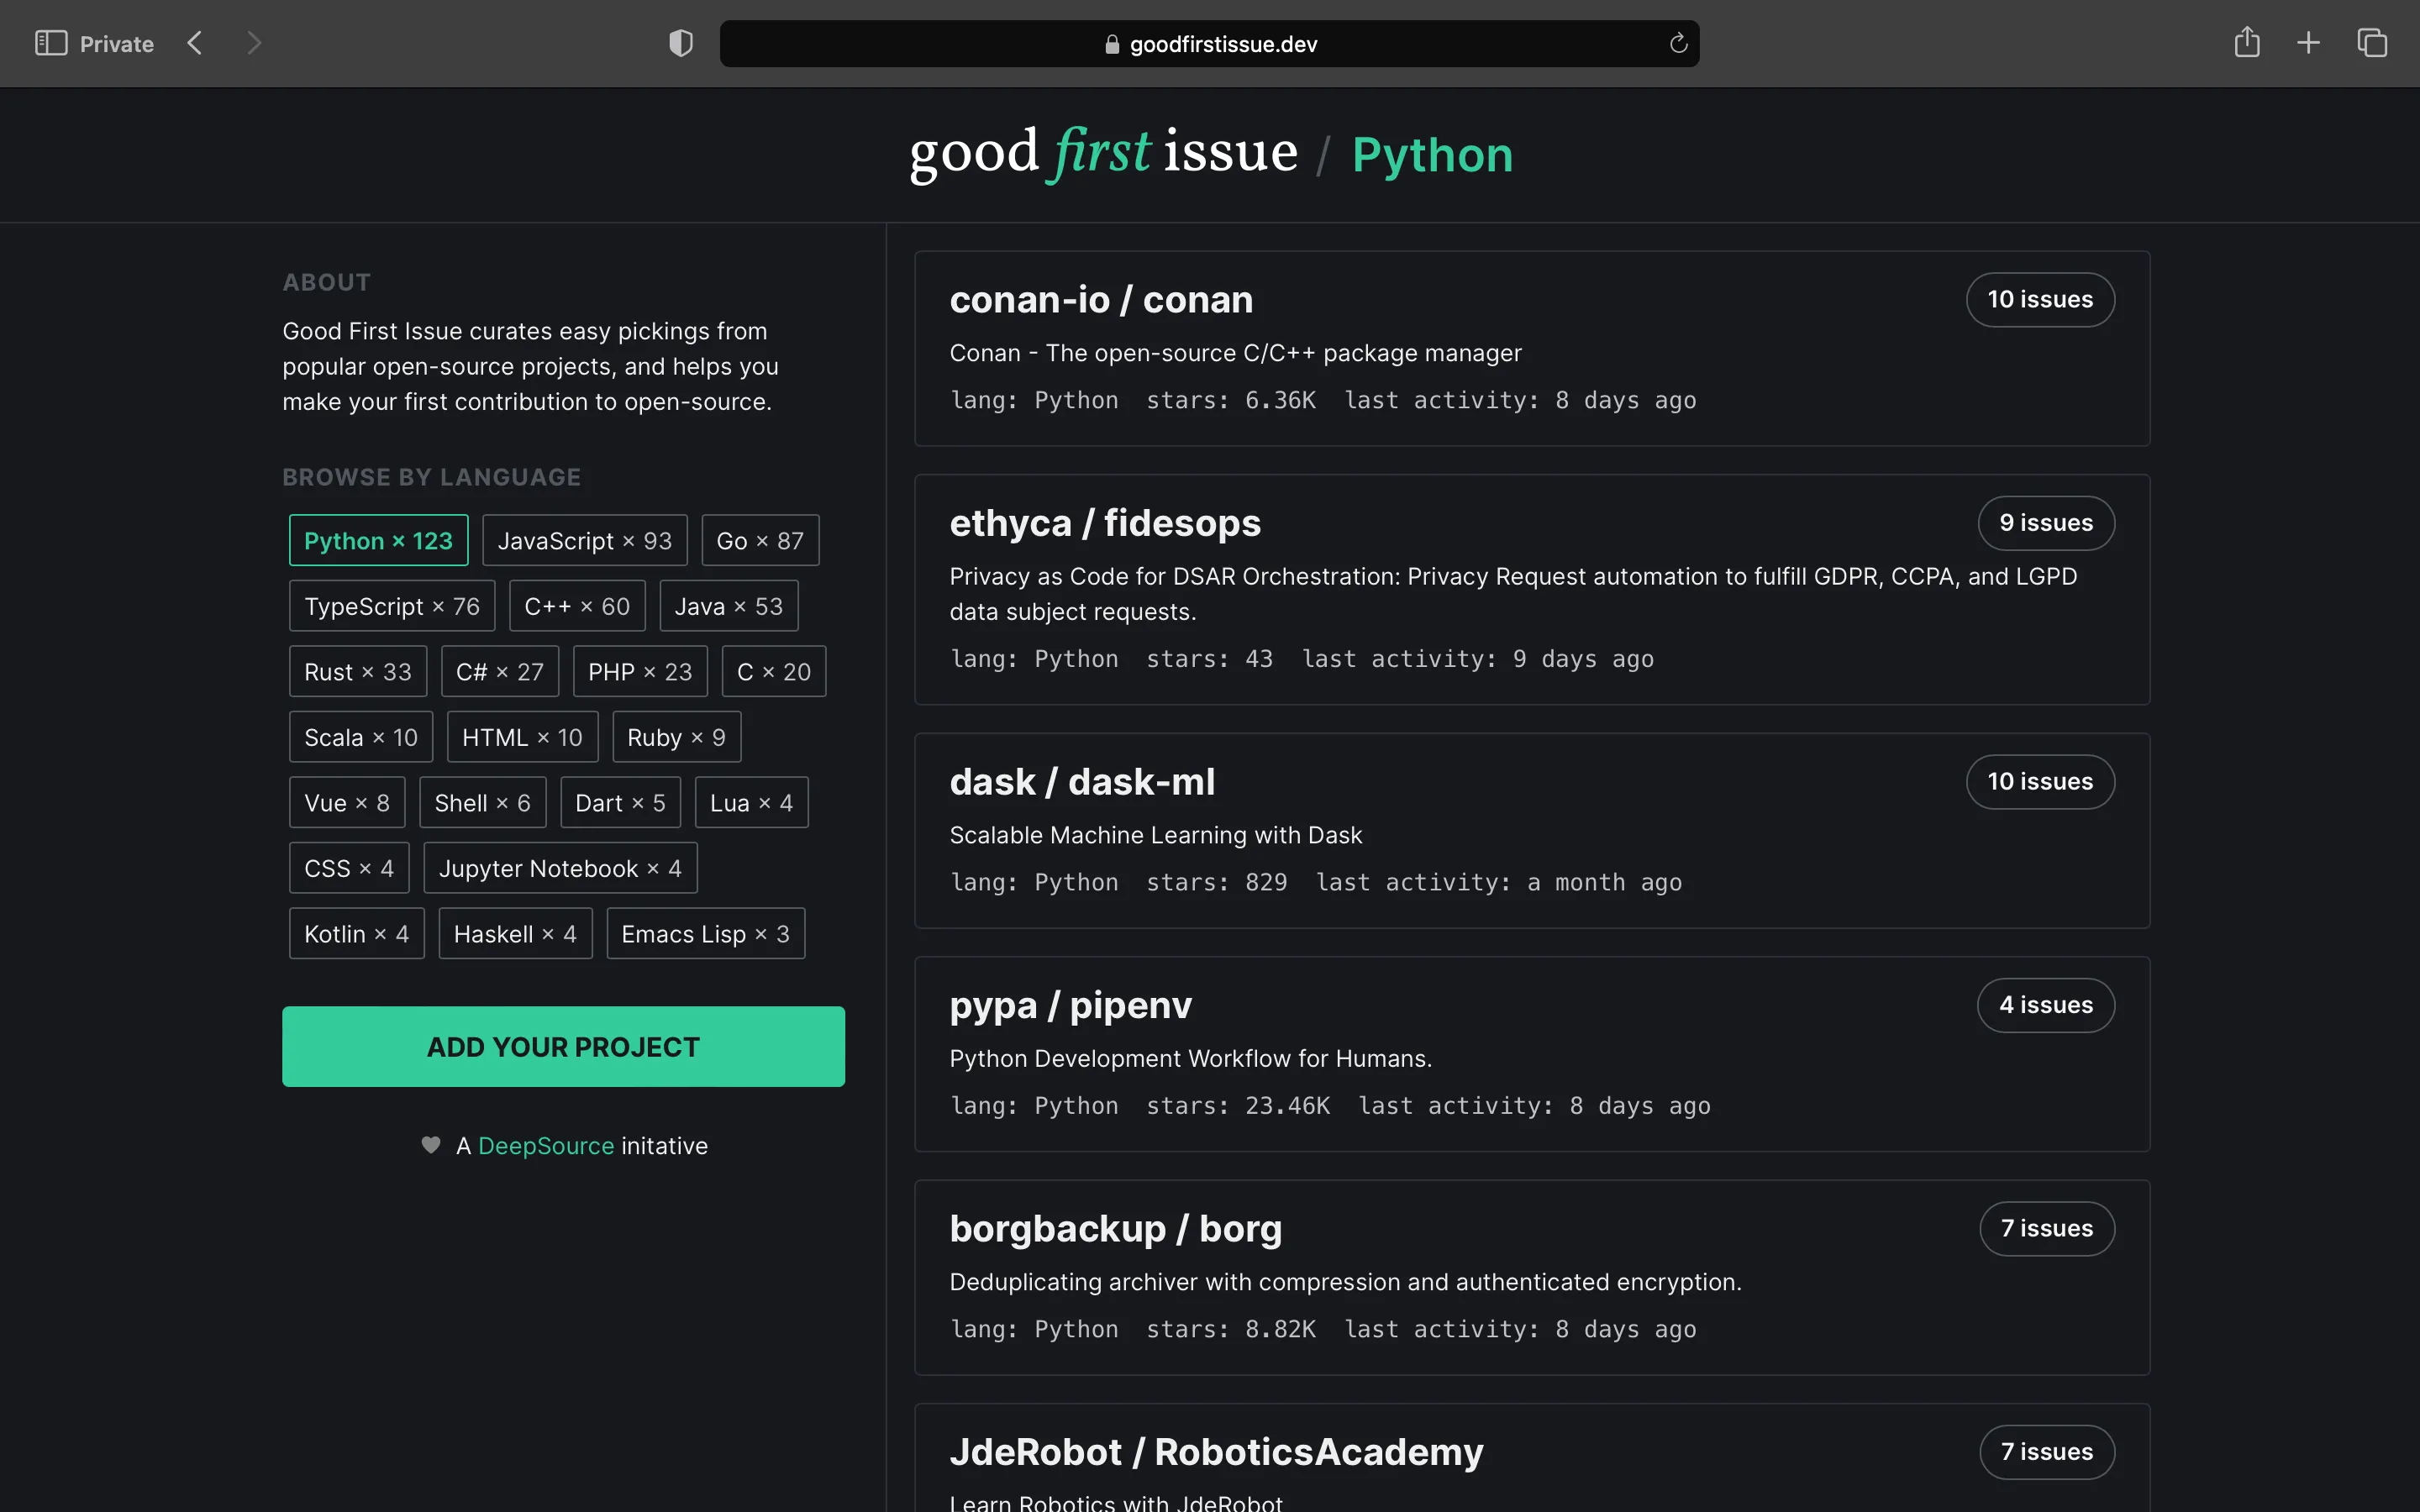This screenshot has height=1512, width=2420.
Task: Select the Go × 87 language tag
Action: 760,540
